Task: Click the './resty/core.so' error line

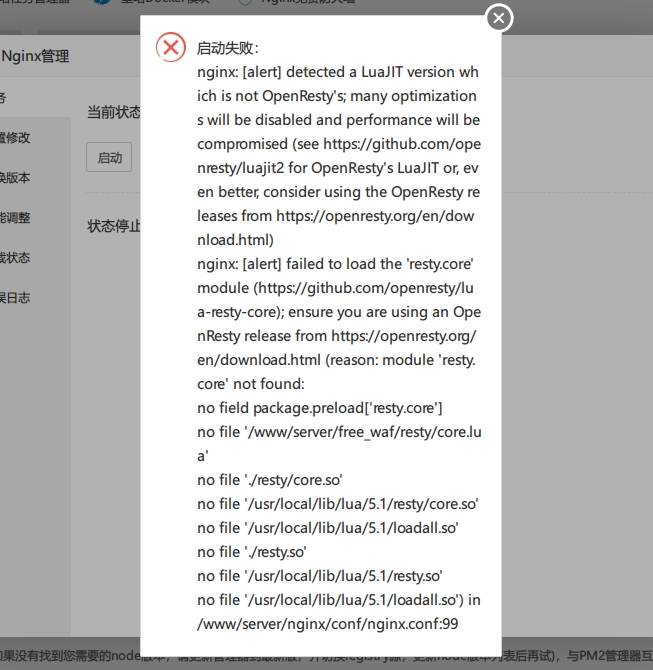Action: tap(270, 480)
